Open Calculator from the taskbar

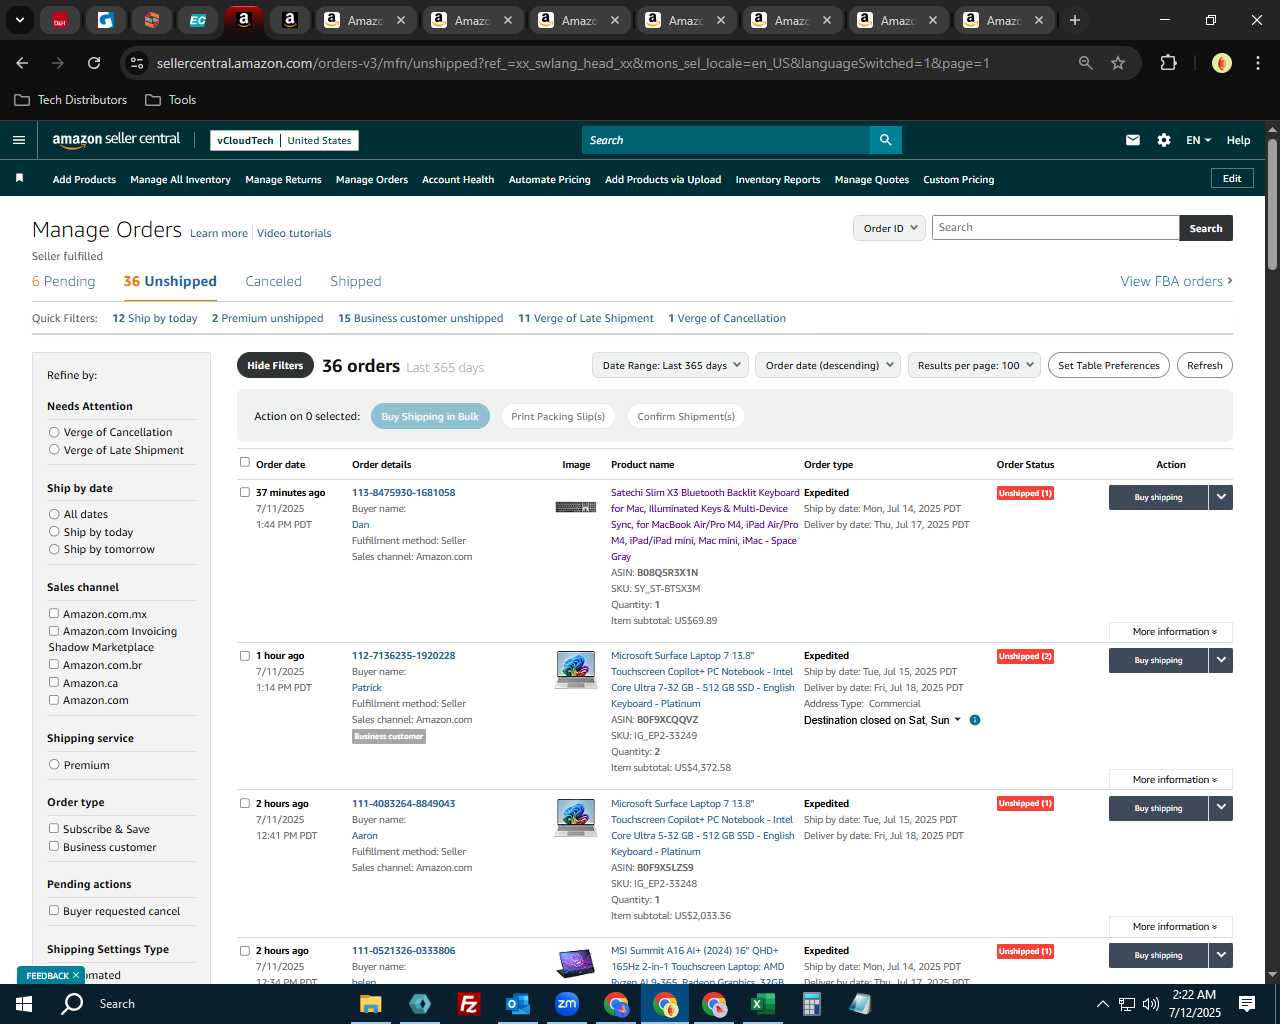[811, 1004]
